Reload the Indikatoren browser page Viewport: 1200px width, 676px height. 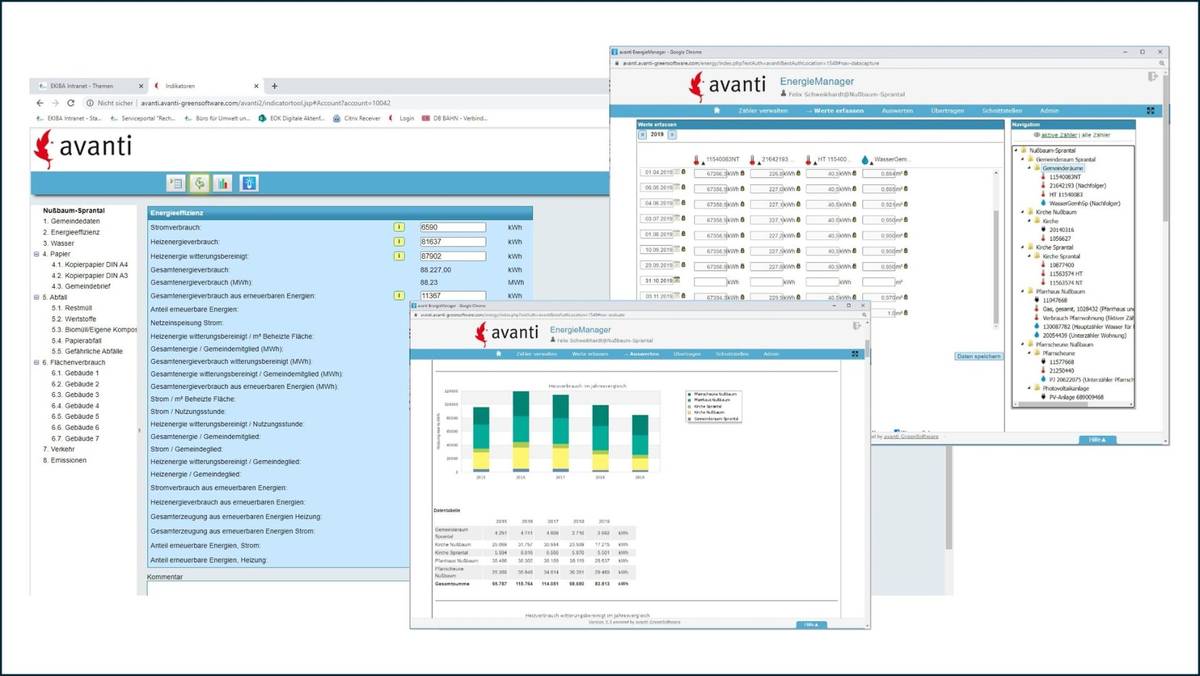coord(70,103)
